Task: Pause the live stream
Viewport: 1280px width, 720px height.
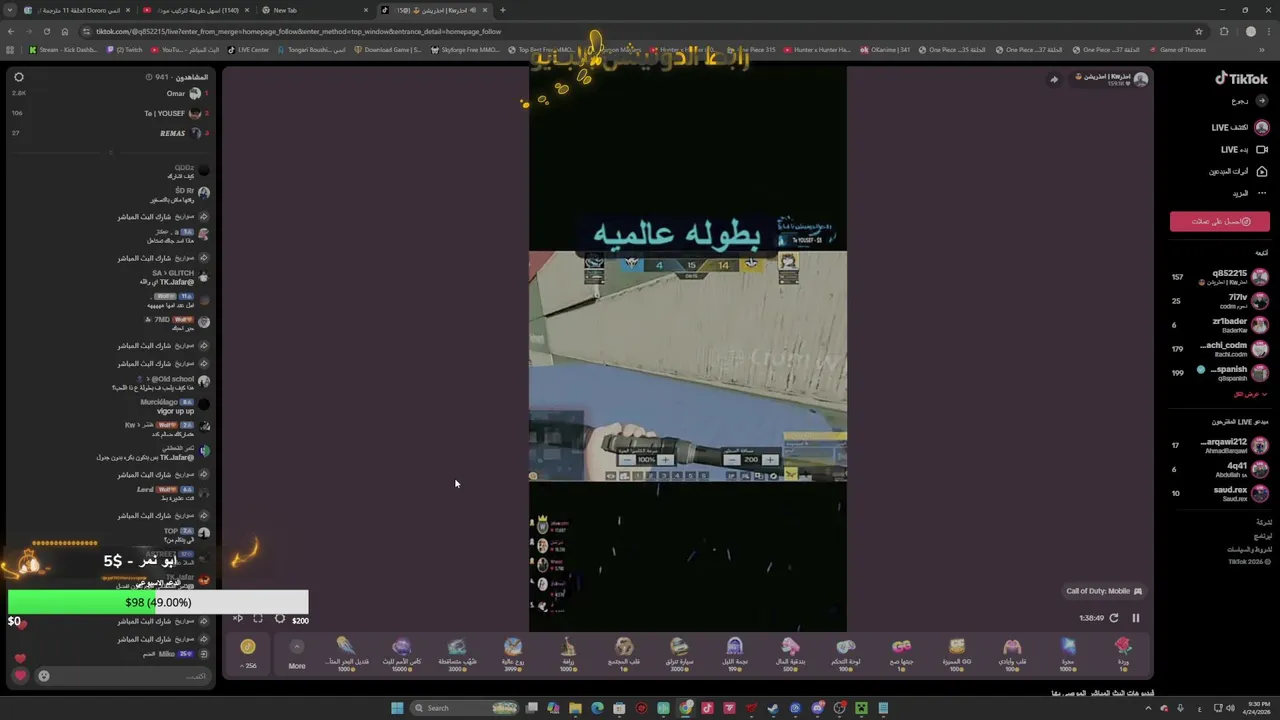Action: tap(1136, 618)
